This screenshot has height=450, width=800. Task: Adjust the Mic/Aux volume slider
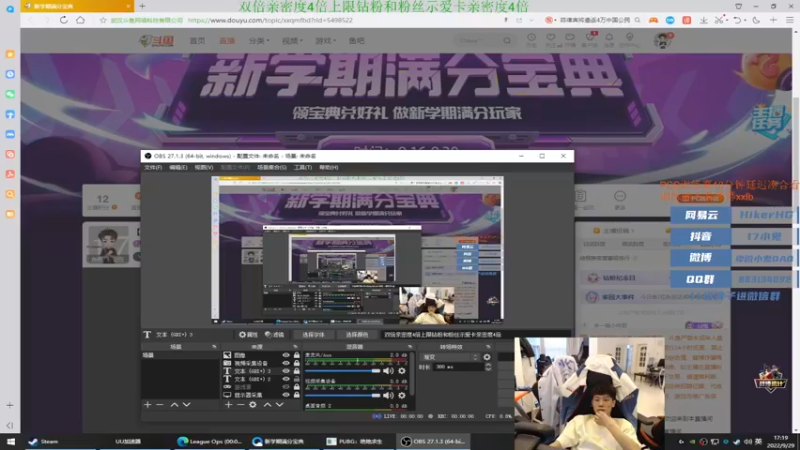pyautogui.click(x=343, y=371)
